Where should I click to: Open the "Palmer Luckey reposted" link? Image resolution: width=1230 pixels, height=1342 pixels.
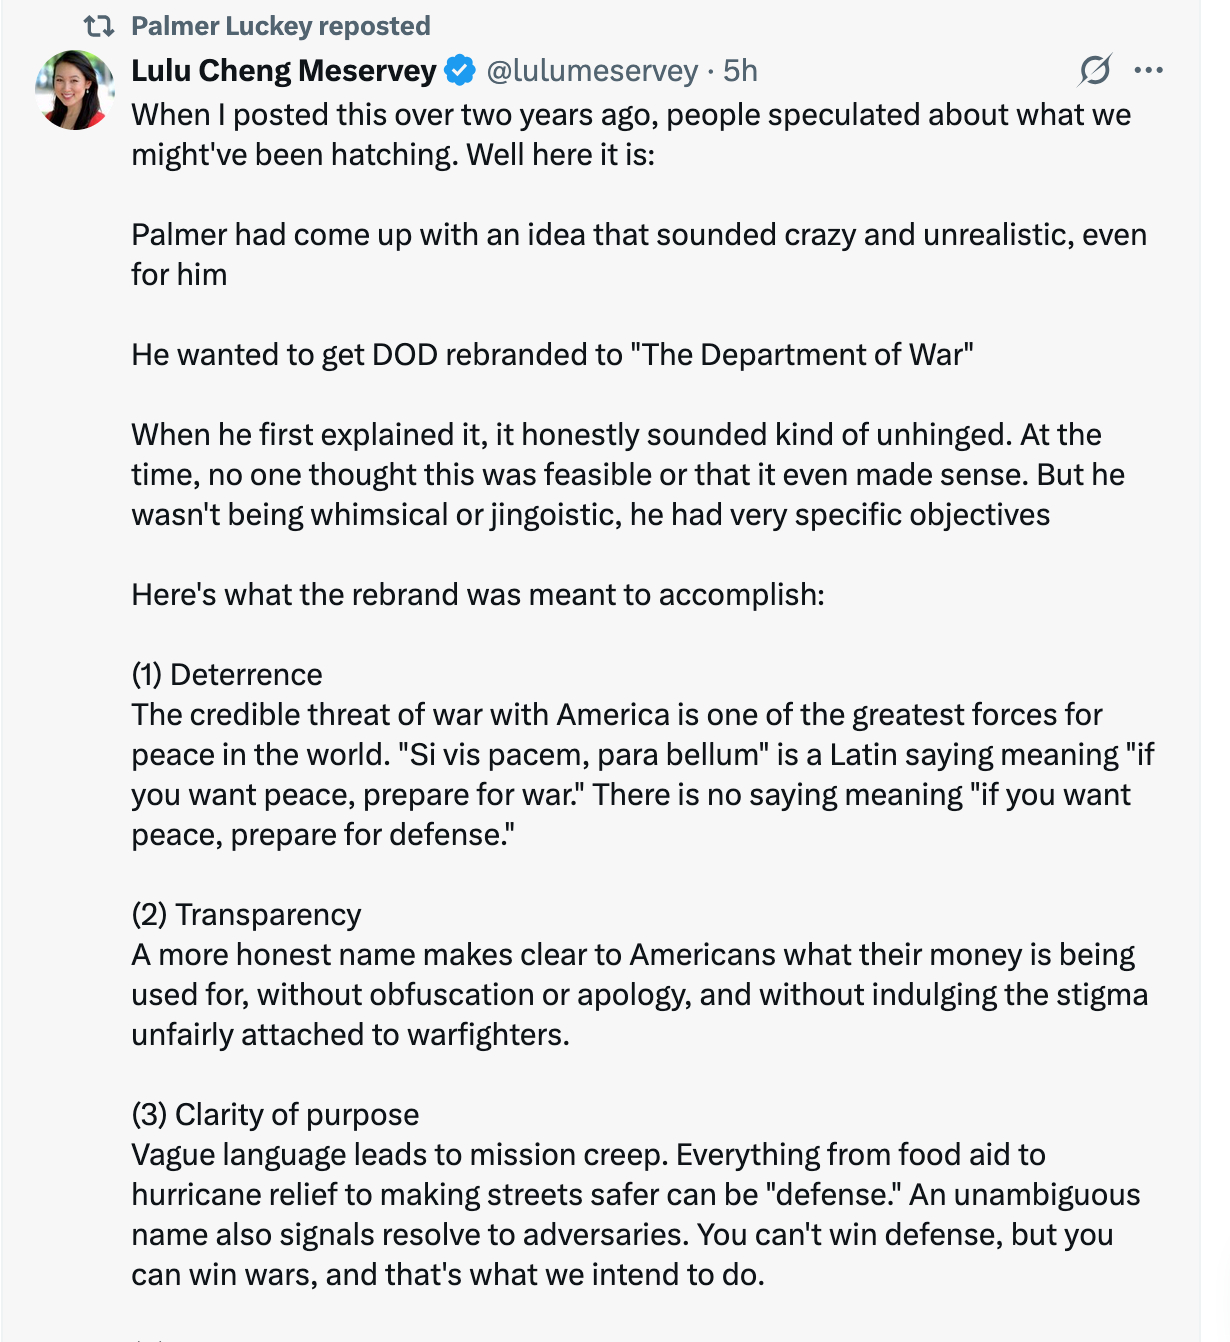[280, 26]
